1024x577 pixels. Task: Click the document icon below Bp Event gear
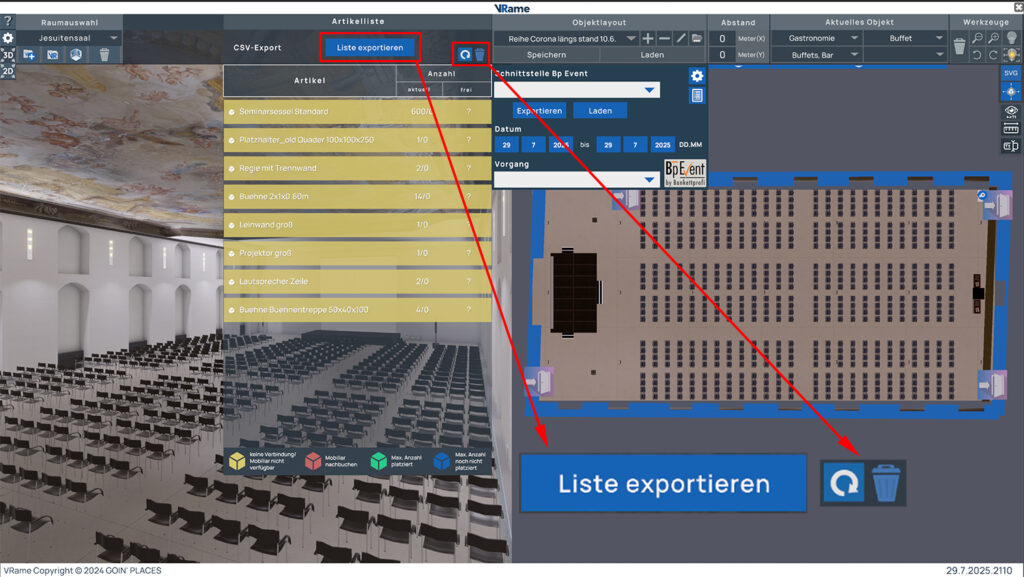coord(697,95)
